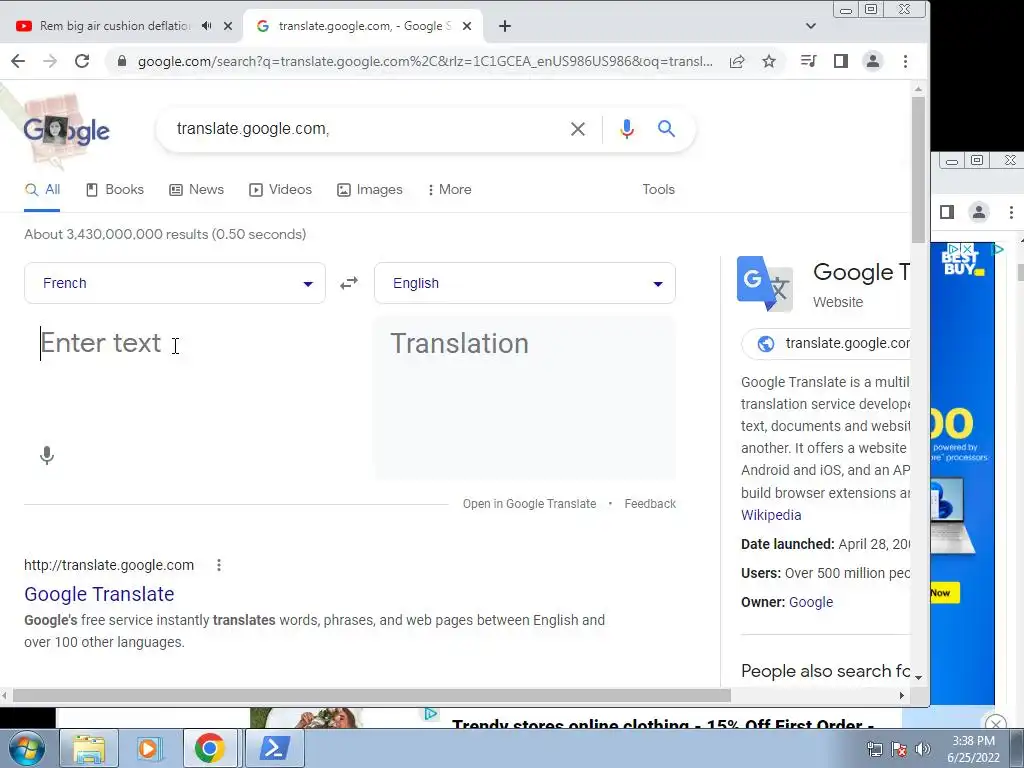Screen dimensions: 1024x768
Task: Click the Chrome taskbar icon
Action: click(210, 748)
